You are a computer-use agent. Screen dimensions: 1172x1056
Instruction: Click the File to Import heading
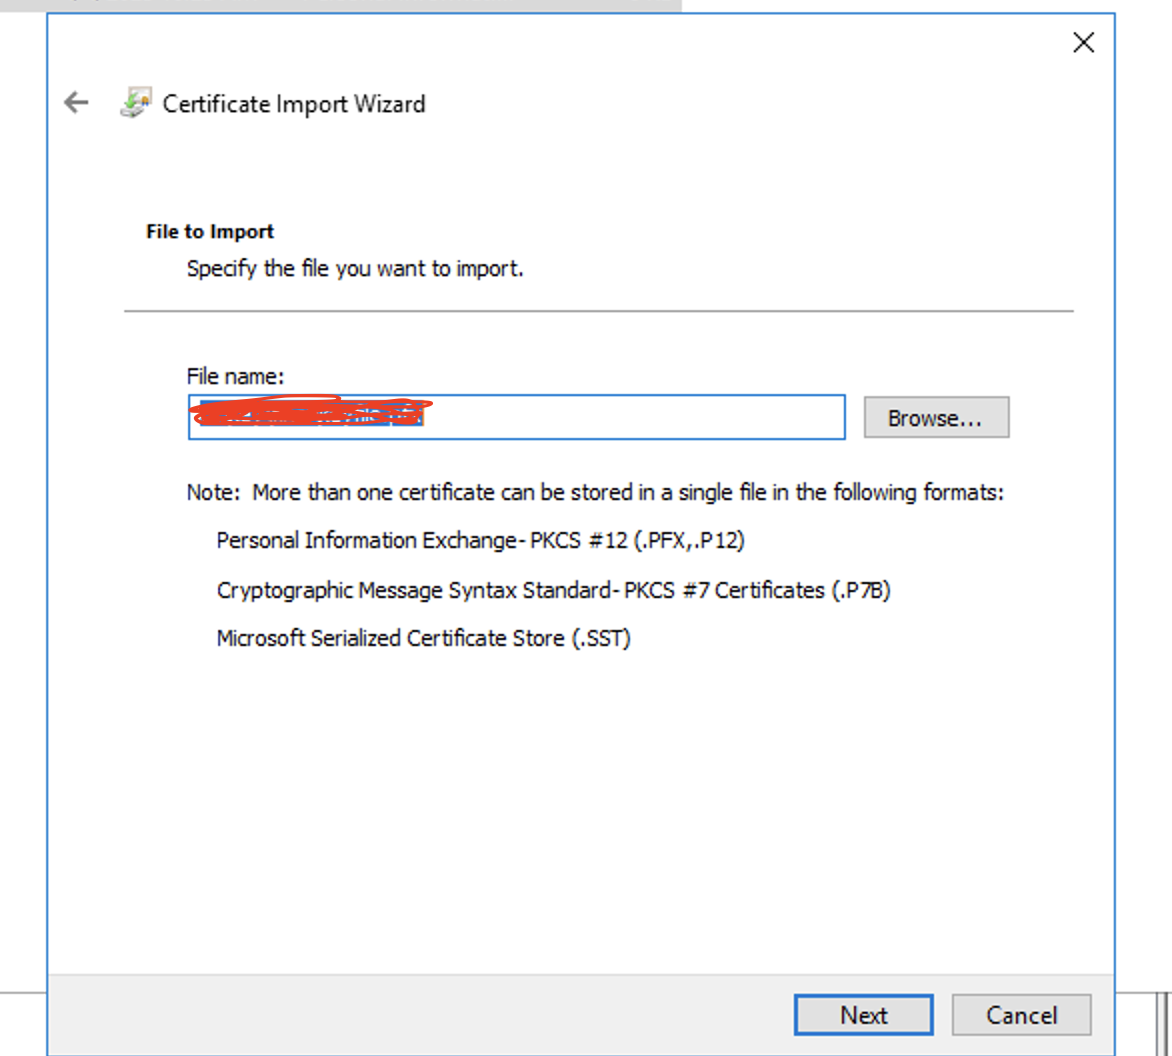tap(210, 231)
